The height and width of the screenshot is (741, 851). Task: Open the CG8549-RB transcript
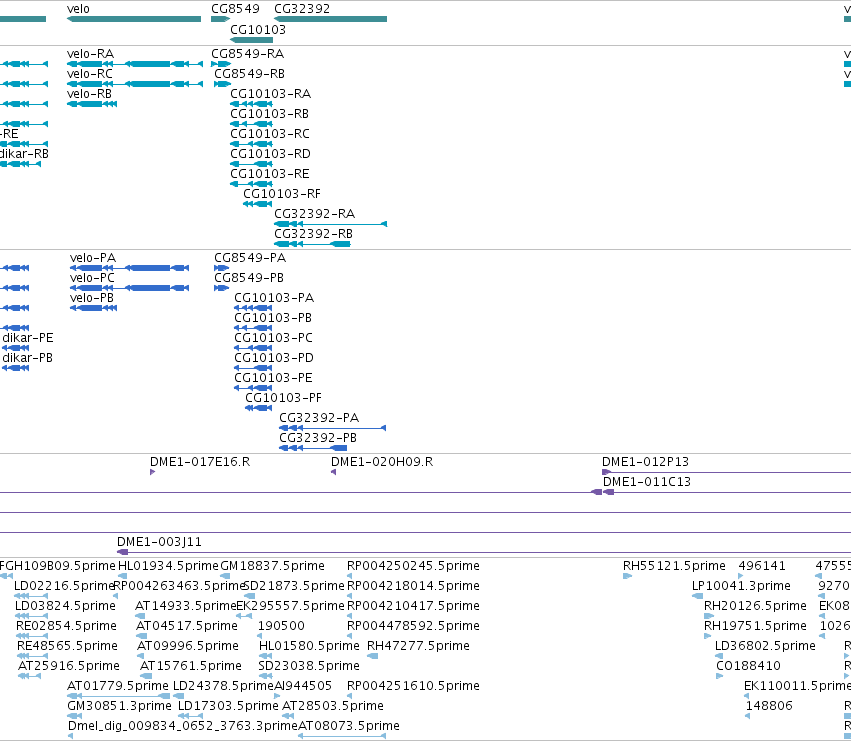click(223, 84)
